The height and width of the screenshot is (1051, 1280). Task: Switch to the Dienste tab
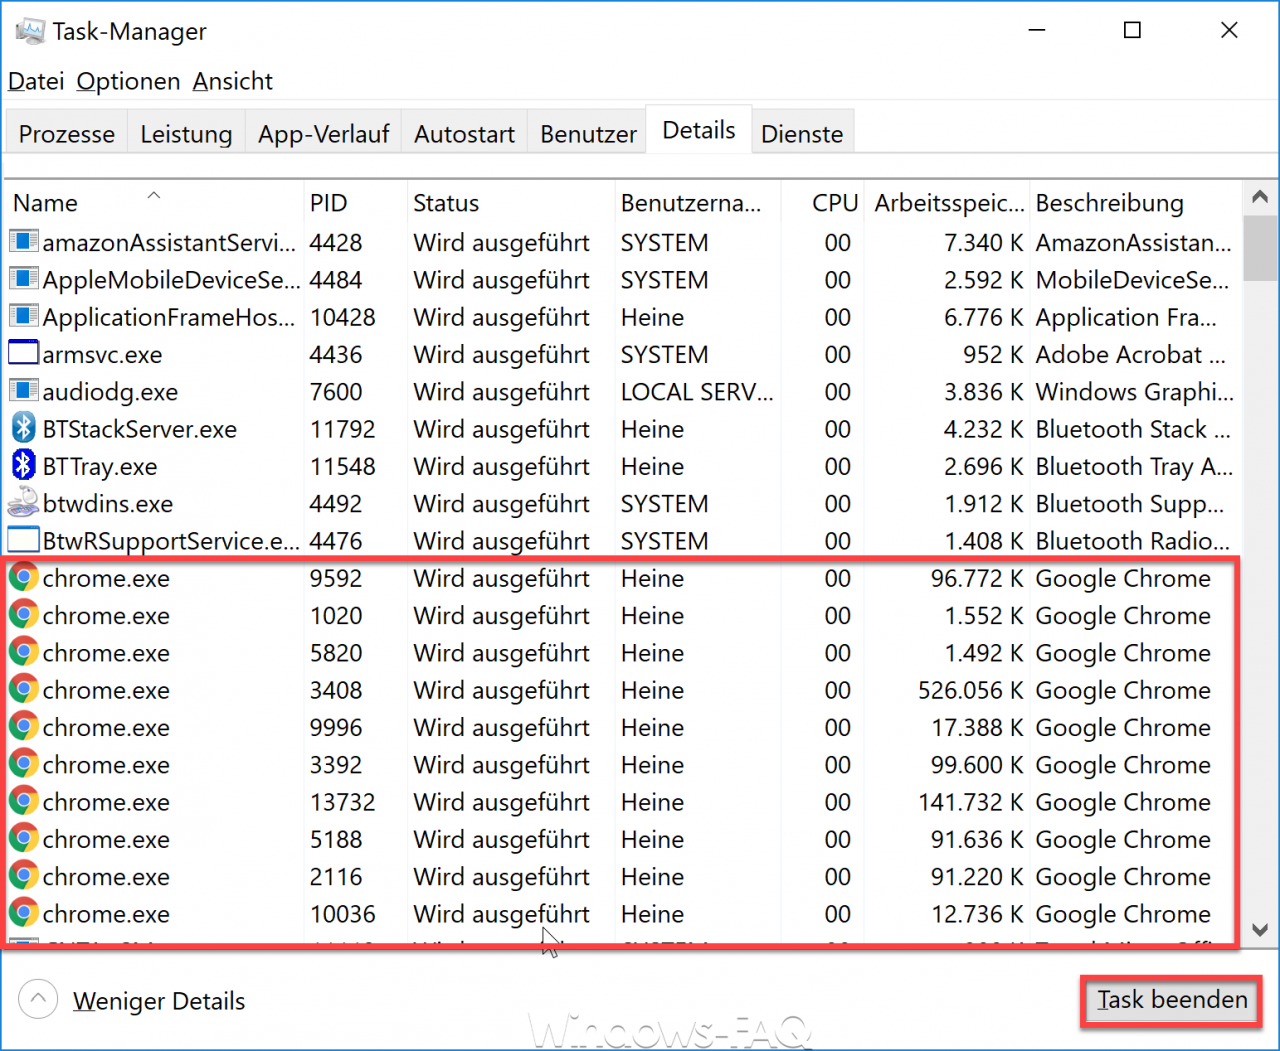click(802, 133)
